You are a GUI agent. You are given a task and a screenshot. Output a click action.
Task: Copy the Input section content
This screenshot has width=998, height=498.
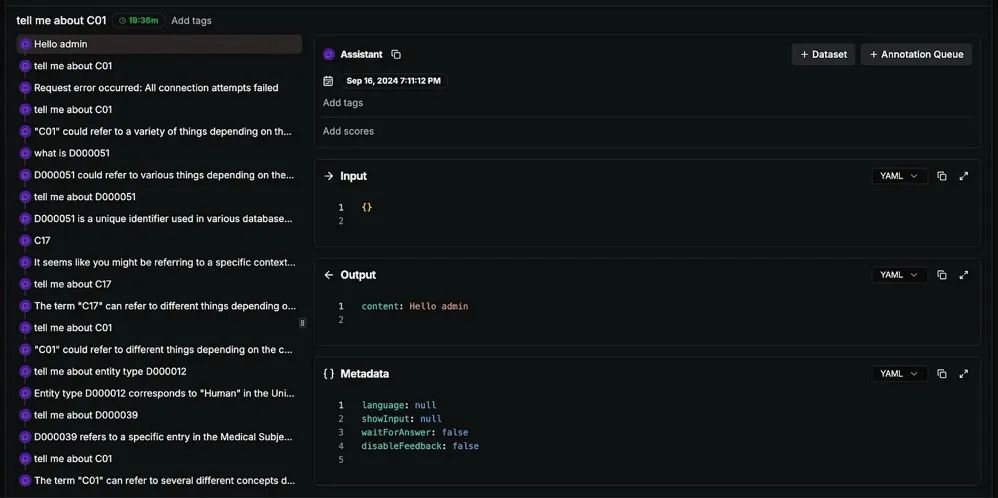[942, 176]
